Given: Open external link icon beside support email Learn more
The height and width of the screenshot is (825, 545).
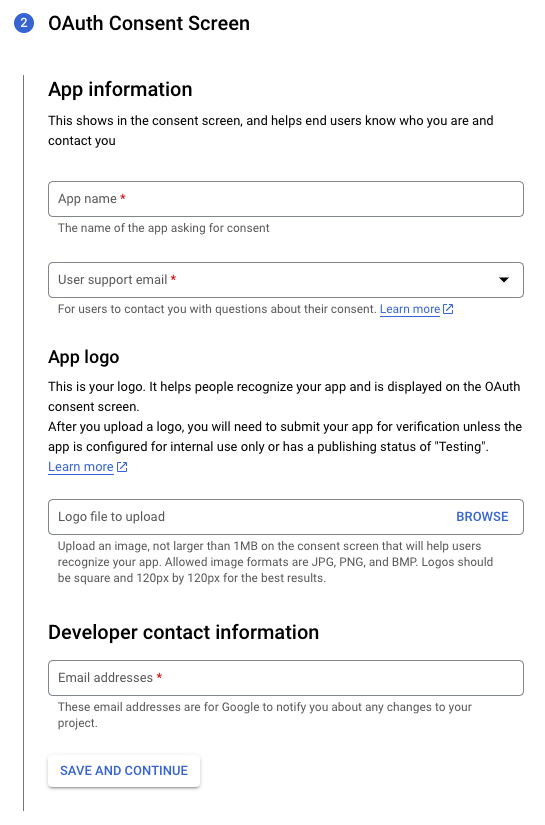Looking at the screenshot, I should point(448,309).
